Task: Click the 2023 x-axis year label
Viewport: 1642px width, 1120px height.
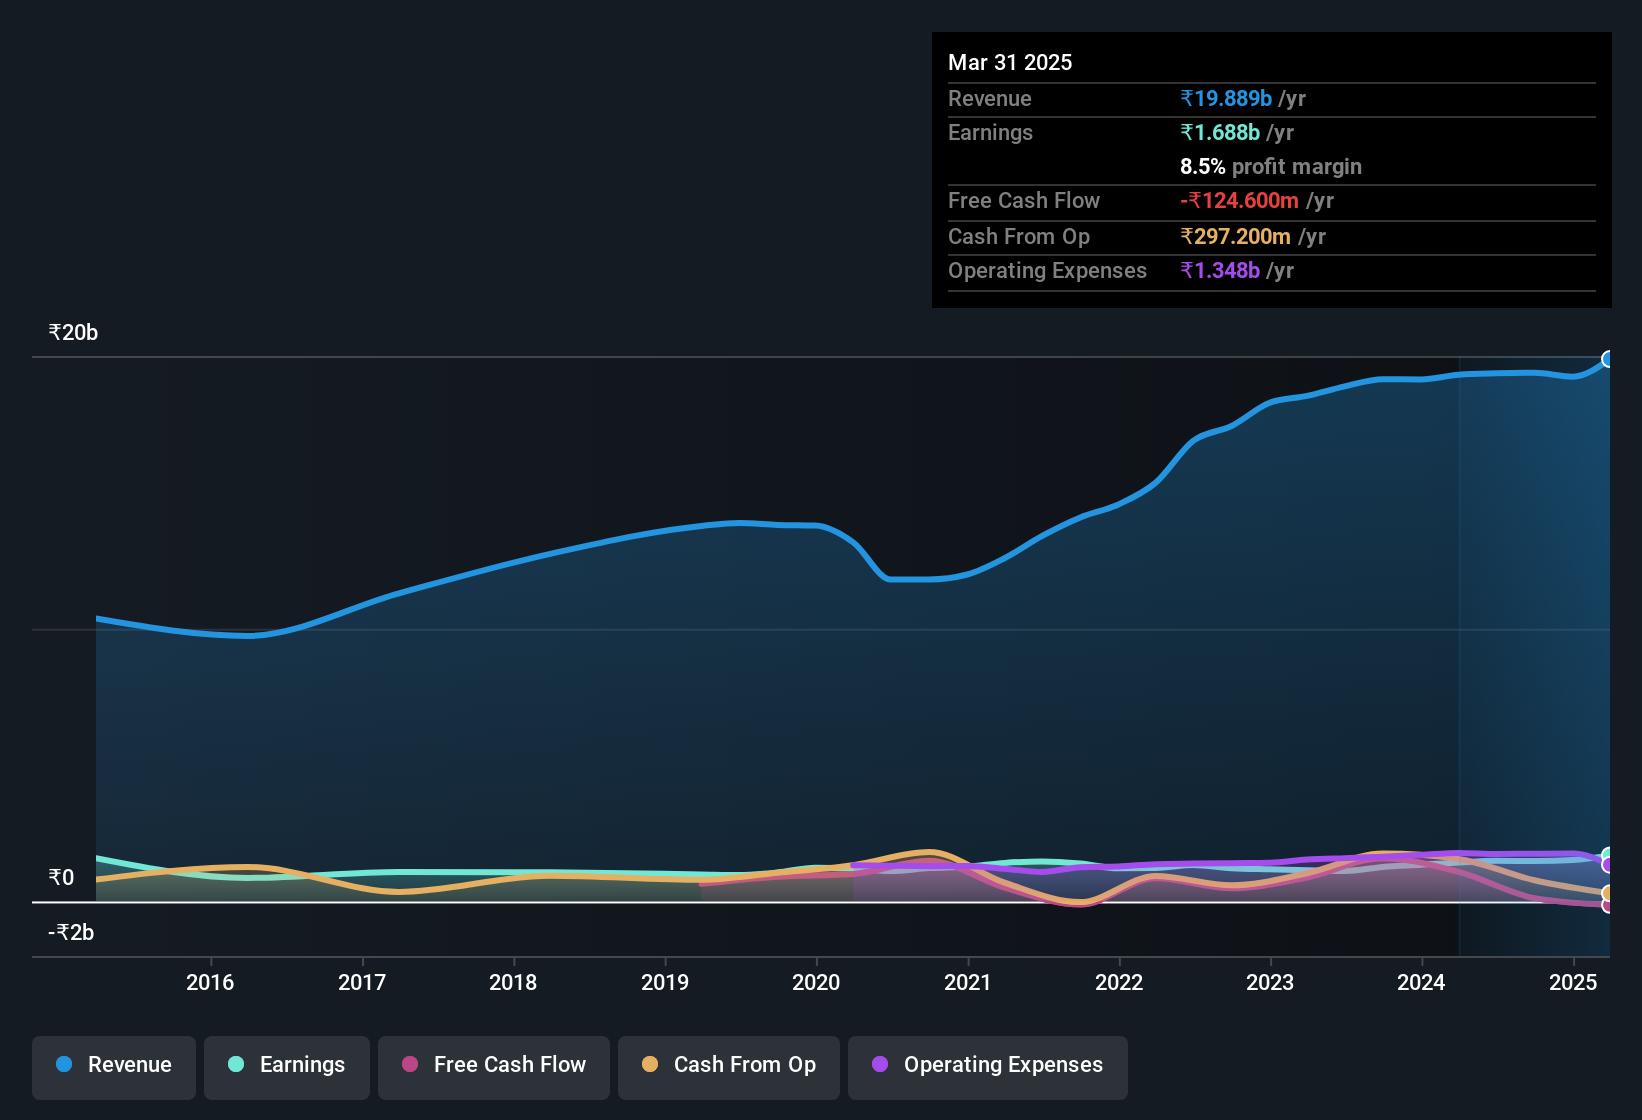Action: click(1270, 982)
